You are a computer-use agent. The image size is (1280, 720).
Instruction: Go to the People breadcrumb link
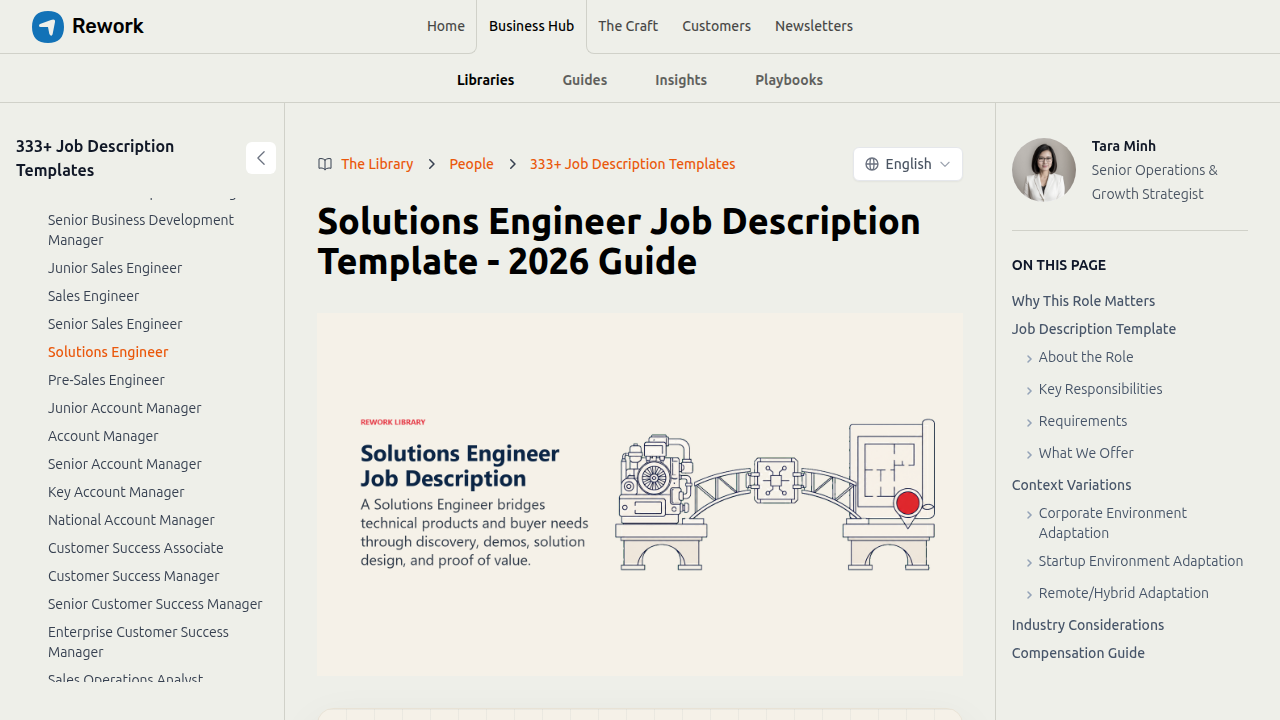(471, 164)
